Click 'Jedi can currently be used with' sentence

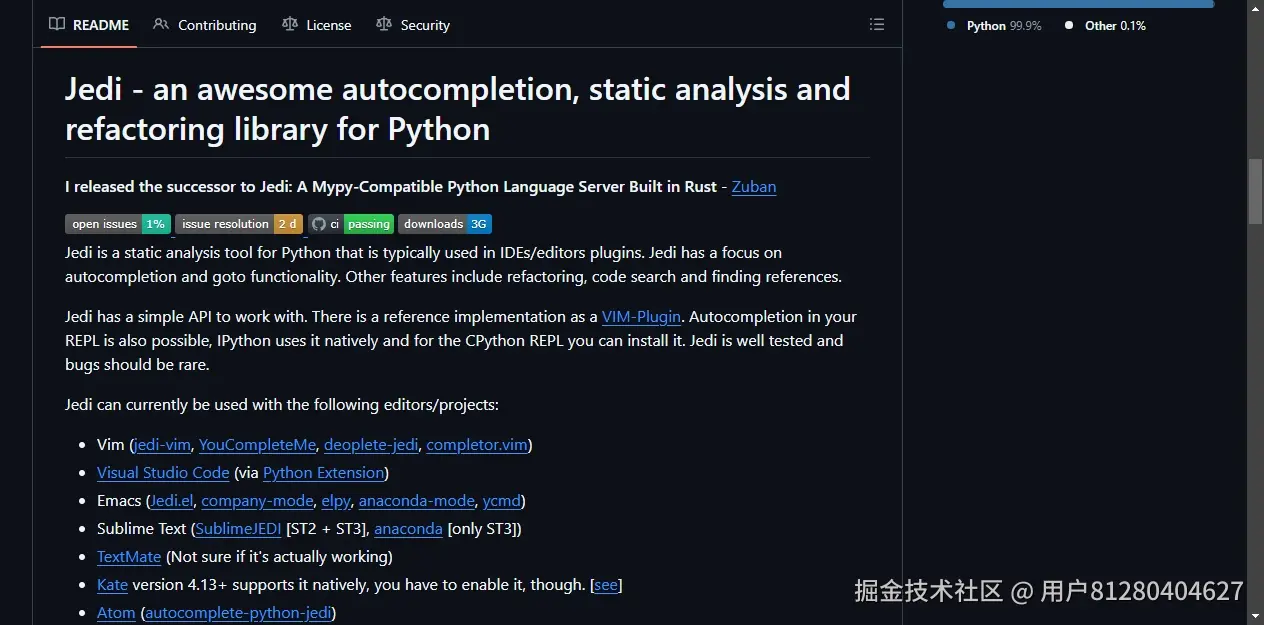[282, 405]
